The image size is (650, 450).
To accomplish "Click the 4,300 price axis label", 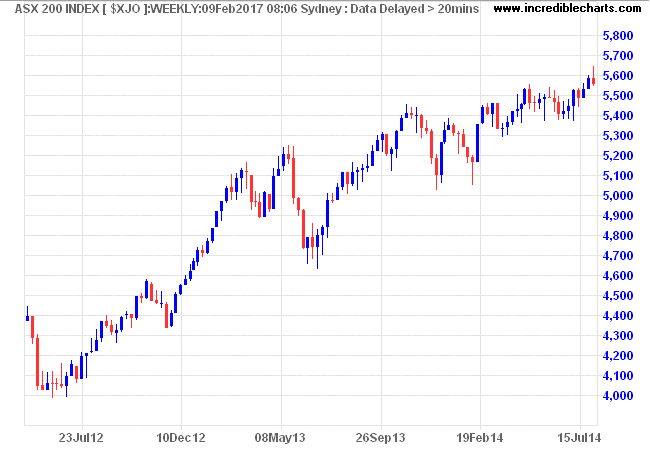I will (618, 336).
